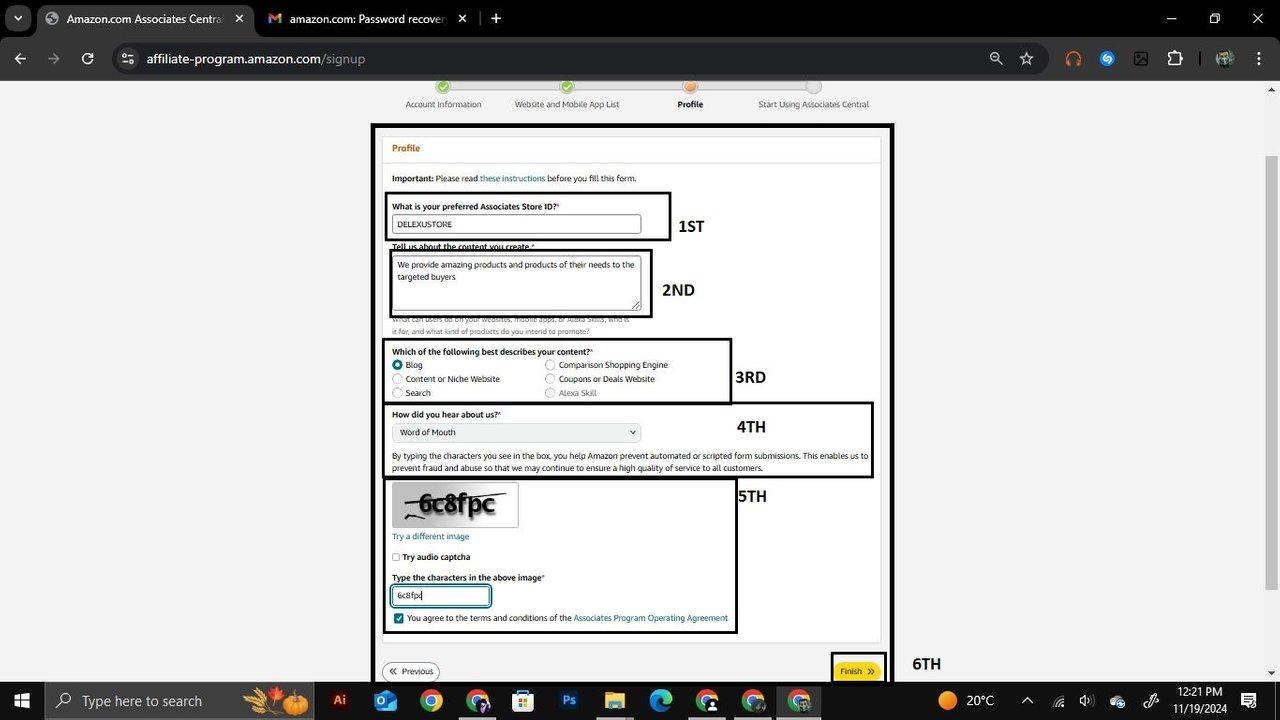The height and width of the screenshot is (720, 1280).
Task: Click the captcha image 6c8fpc
Action: pyautogui.click(x=455, y=505)
